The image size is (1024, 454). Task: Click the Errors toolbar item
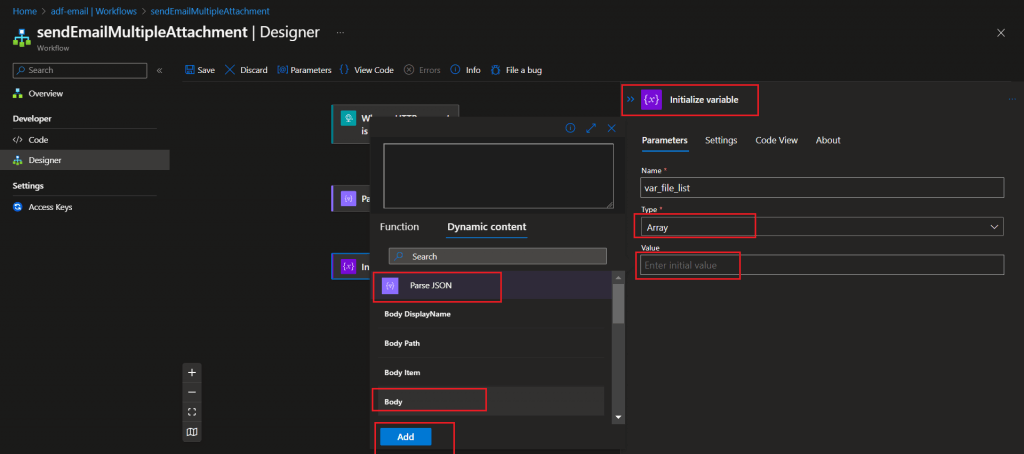[x=422, y=70]
